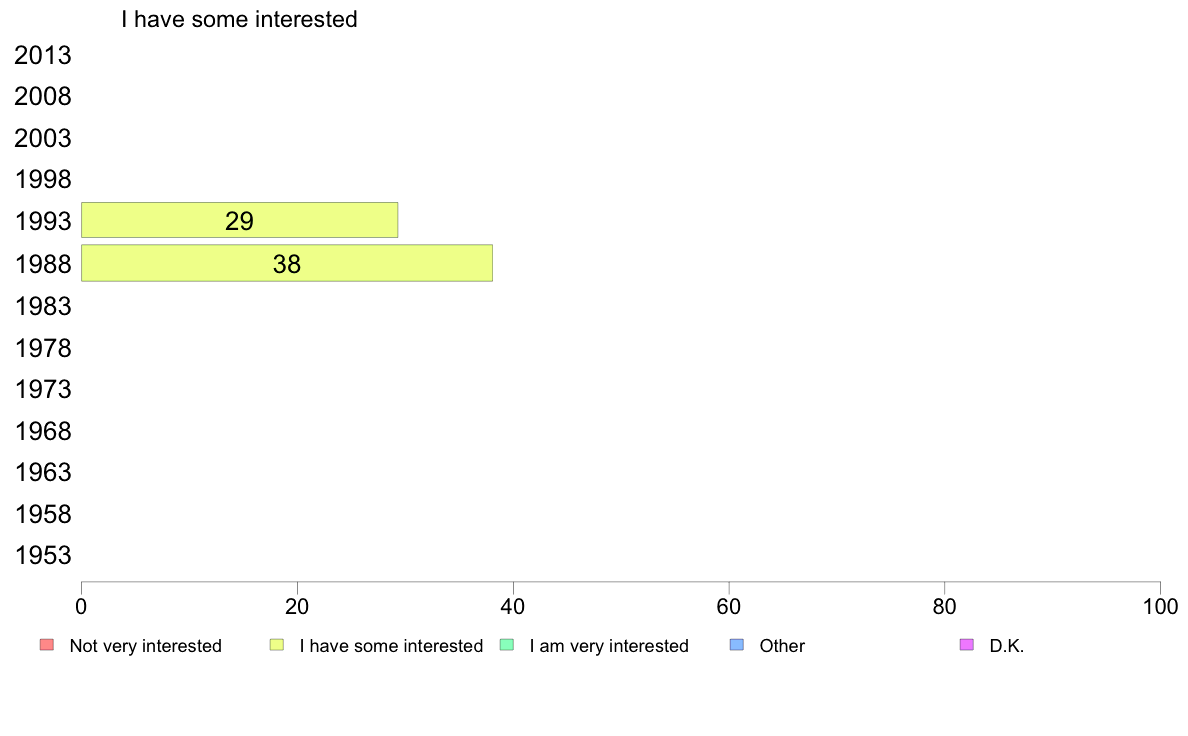
Task: Click the green I am very interested swatch
Action: (x=507, y=644)
